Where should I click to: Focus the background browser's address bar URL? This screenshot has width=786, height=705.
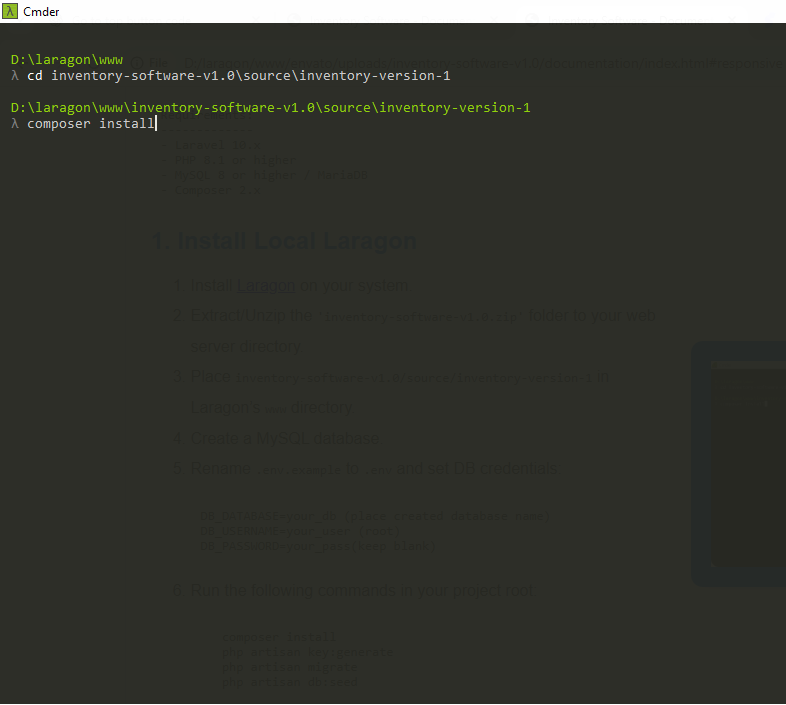click(x=481, y=64)
